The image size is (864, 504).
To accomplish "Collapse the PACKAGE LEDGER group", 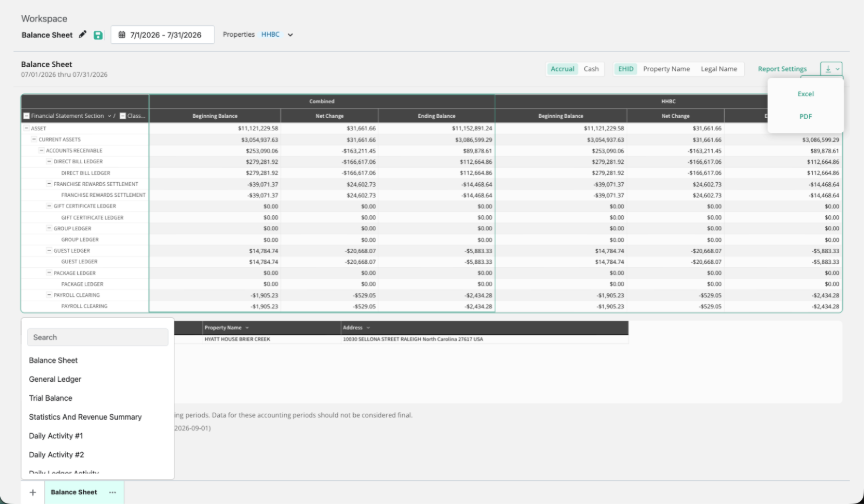I will point(49,273).
